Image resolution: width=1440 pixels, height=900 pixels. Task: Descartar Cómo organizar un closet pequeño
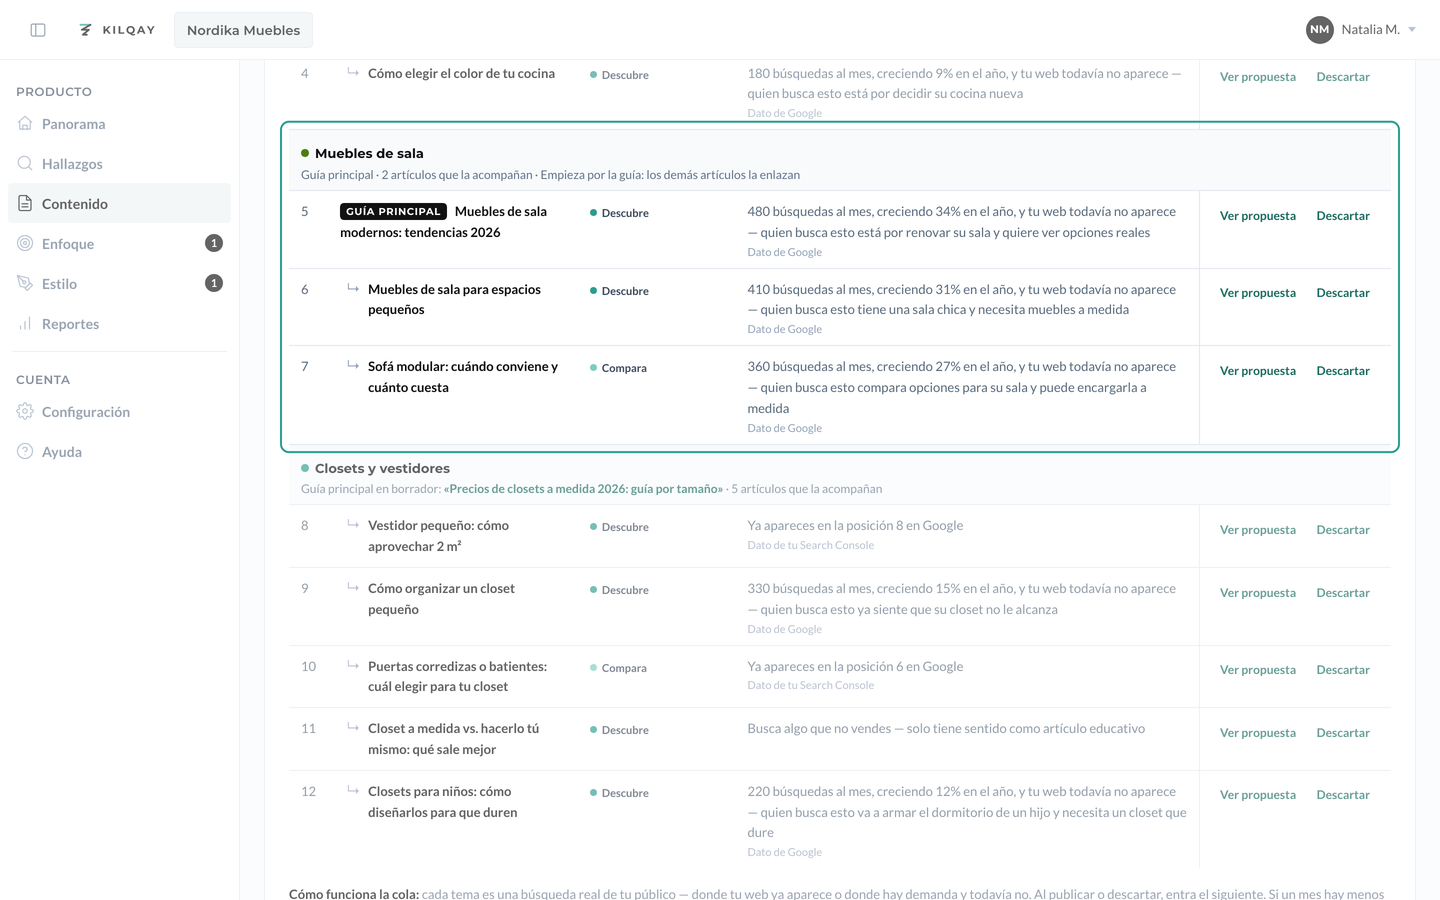1343,593
